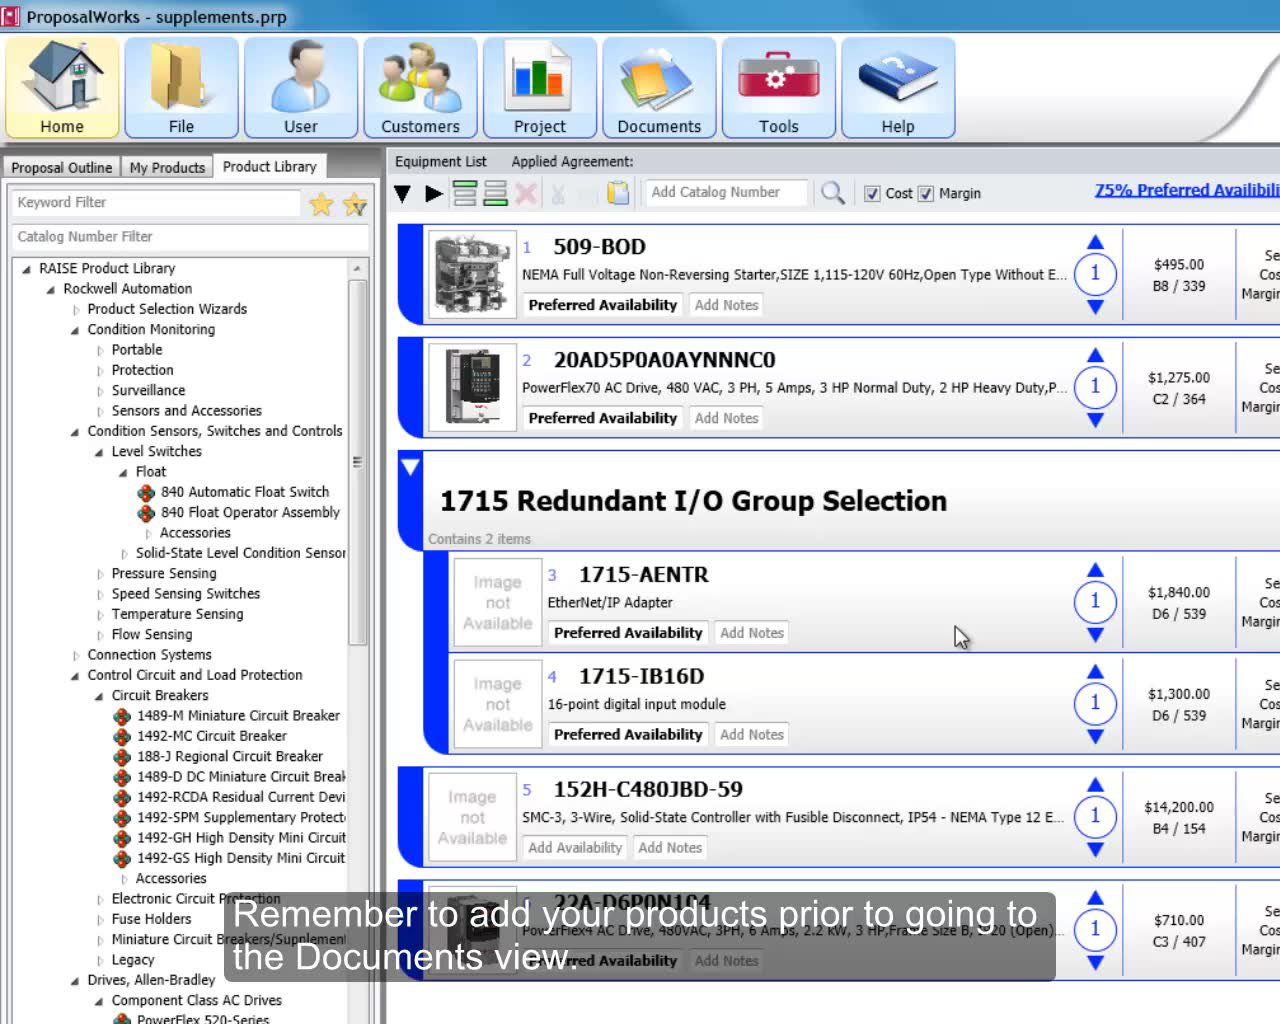The width and height of the screenshot is (1280, 1024).
Task: Click the insert group below icon
Action: [x=496, y=193]
